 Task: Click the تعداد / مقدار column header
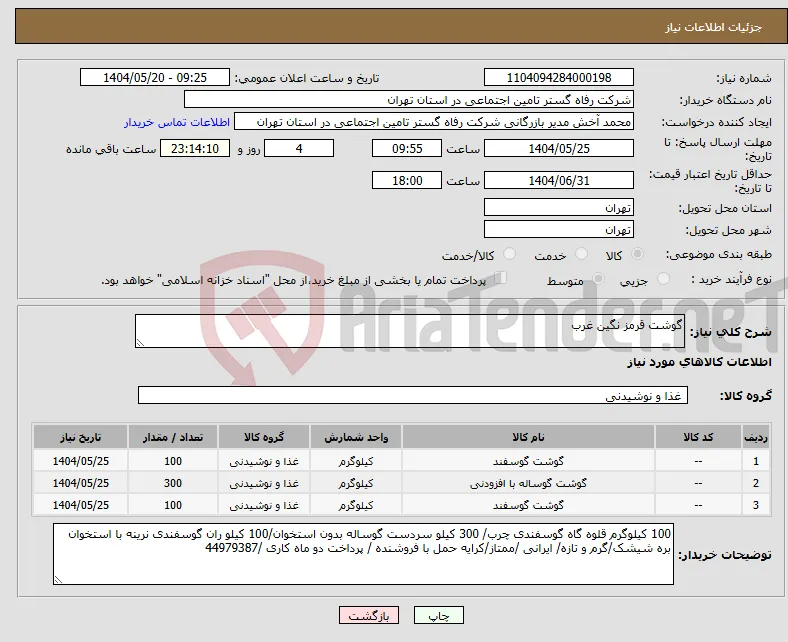173,437
